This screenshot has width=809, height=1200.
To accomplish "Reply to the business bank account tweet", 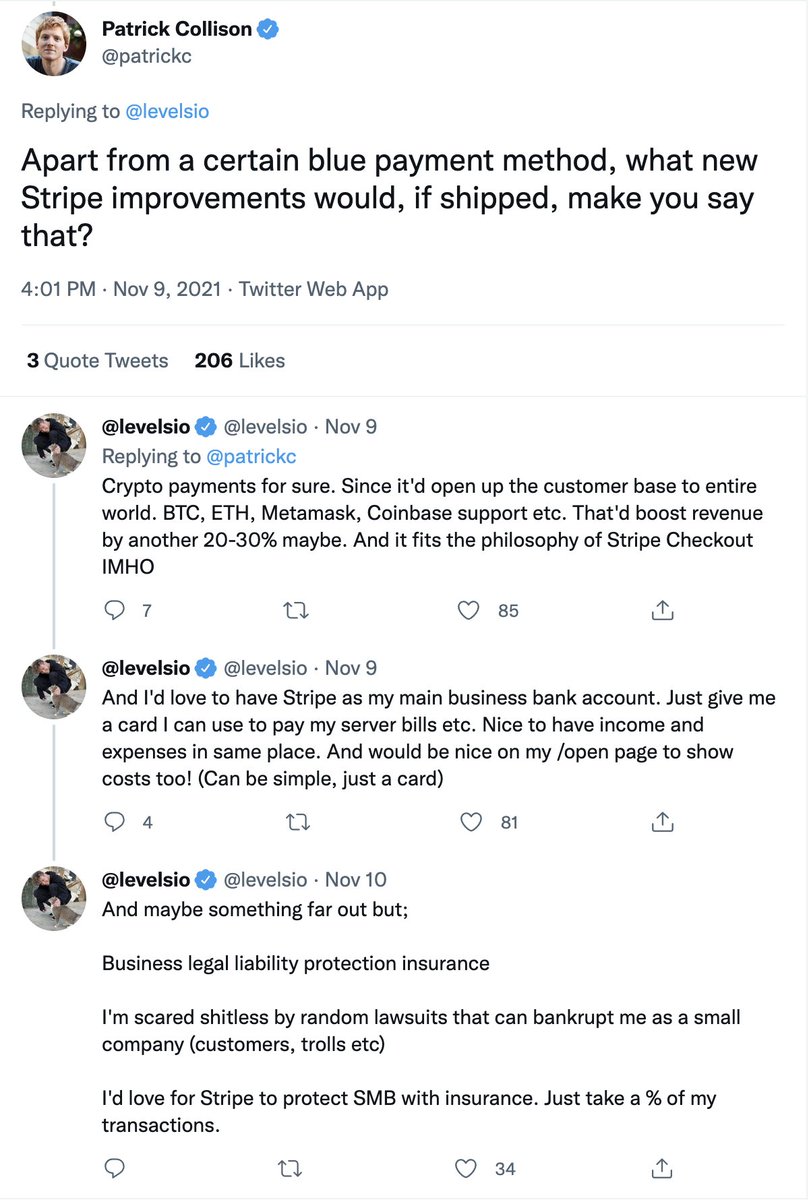I will (x=115, y=822).
